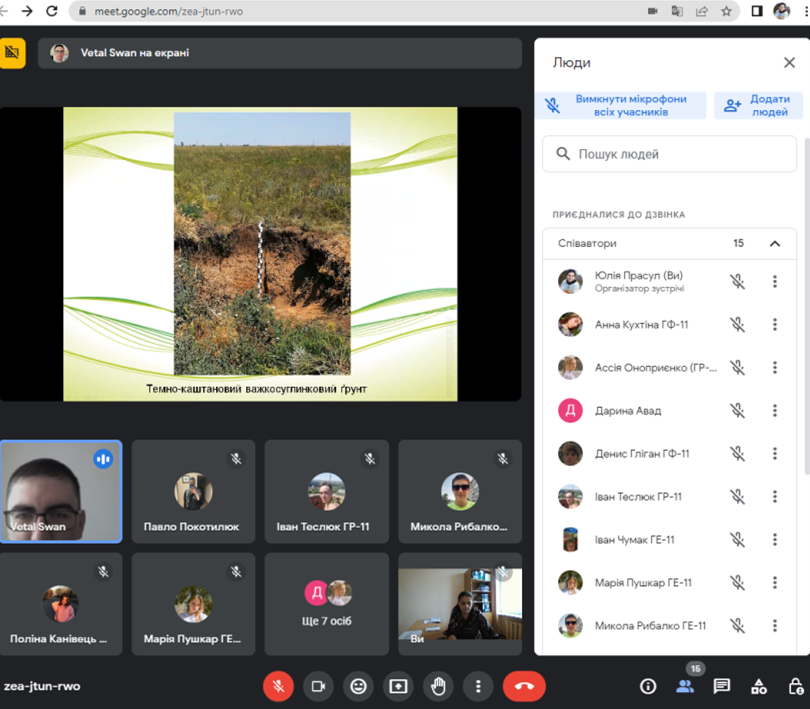
Task: Click the present screen icon
Action: pyautogui.click(x=398, y=686)
